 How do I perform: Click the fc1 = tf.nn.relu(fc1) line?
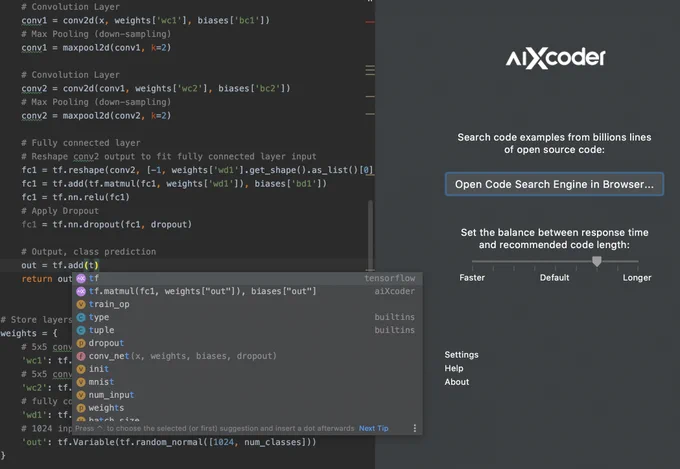click(x=75, y=197)
